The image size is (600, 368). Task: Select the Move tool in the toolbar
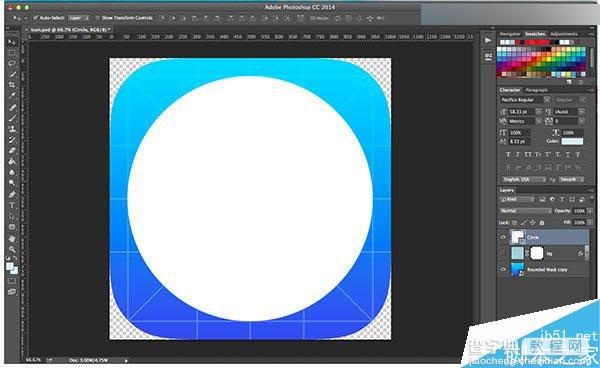12,42
